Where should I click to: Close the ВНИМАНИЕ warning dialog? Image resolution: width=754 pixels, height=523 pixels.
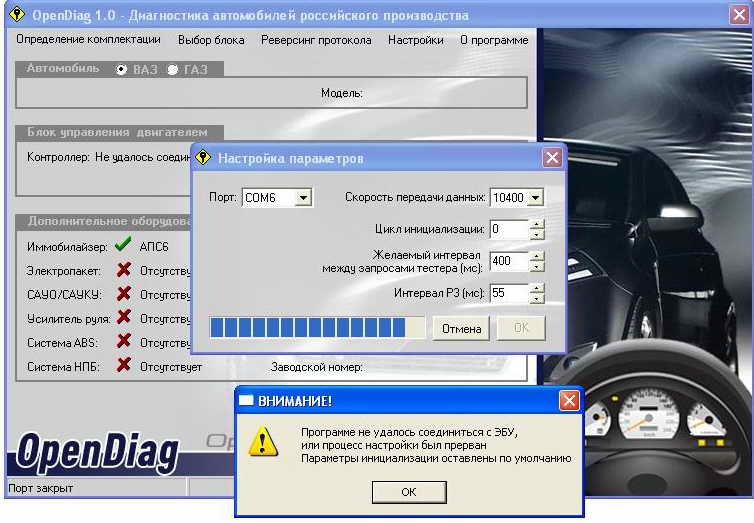(569, 400)
